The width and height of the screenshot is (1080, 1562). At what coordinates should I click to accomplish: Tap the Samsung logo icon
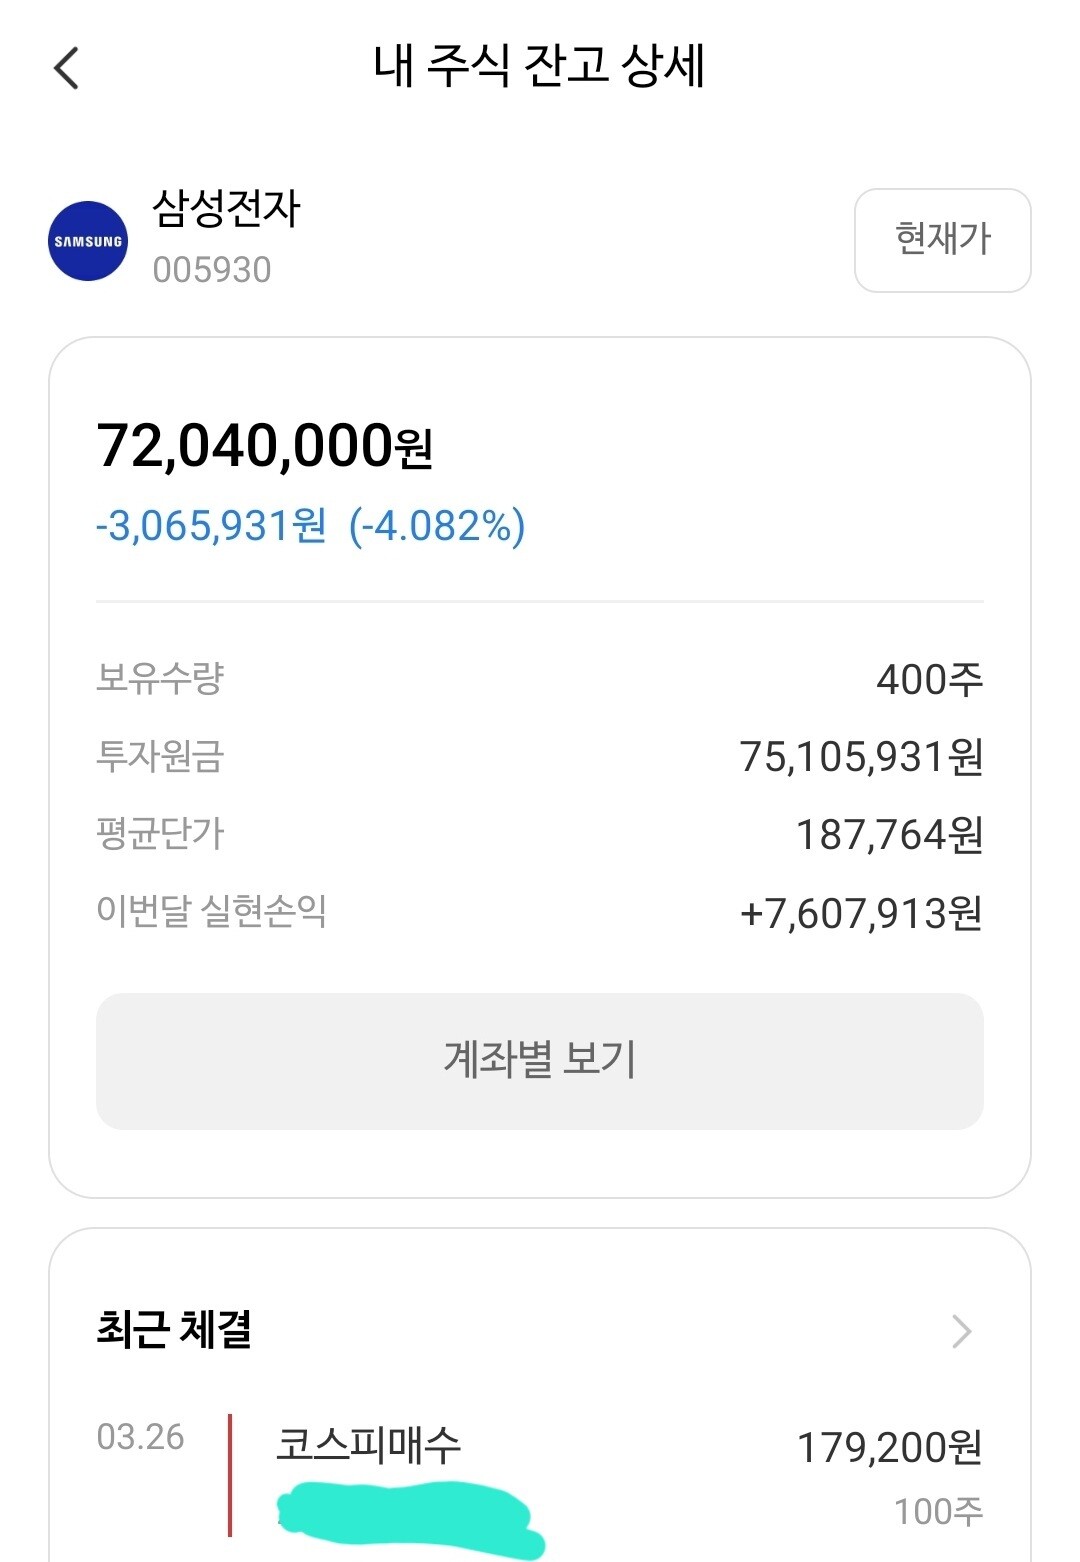pyautogui.click(x=88, y=241)
